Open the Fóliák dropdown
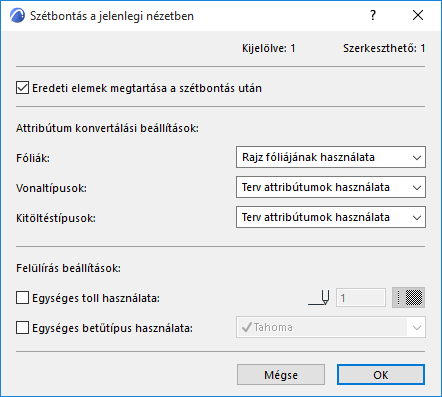The height and width of the screenshot is (397, 442). (x=331, y=157)
